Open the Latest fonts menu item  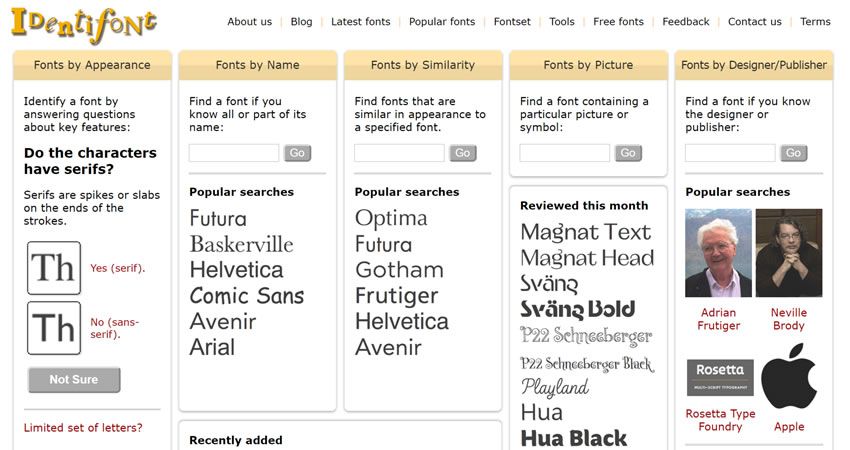click(360, 22)
